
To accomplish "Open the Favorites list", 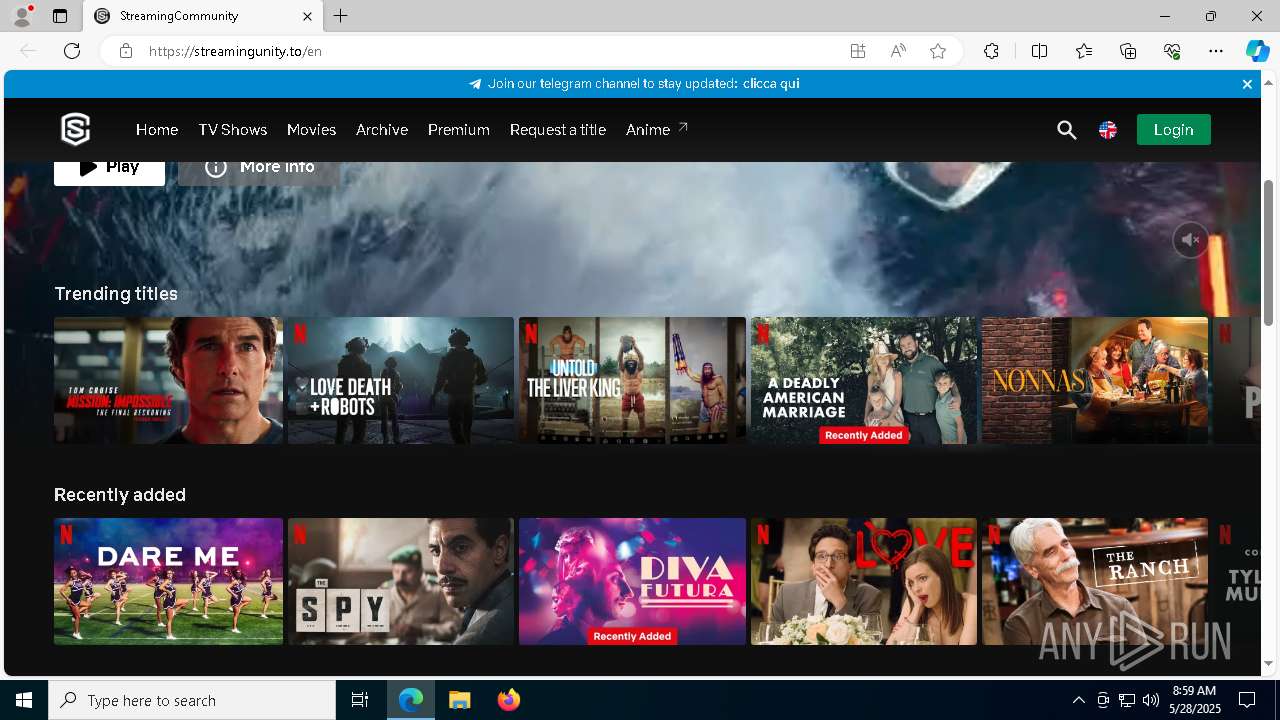I will 1084,51.
